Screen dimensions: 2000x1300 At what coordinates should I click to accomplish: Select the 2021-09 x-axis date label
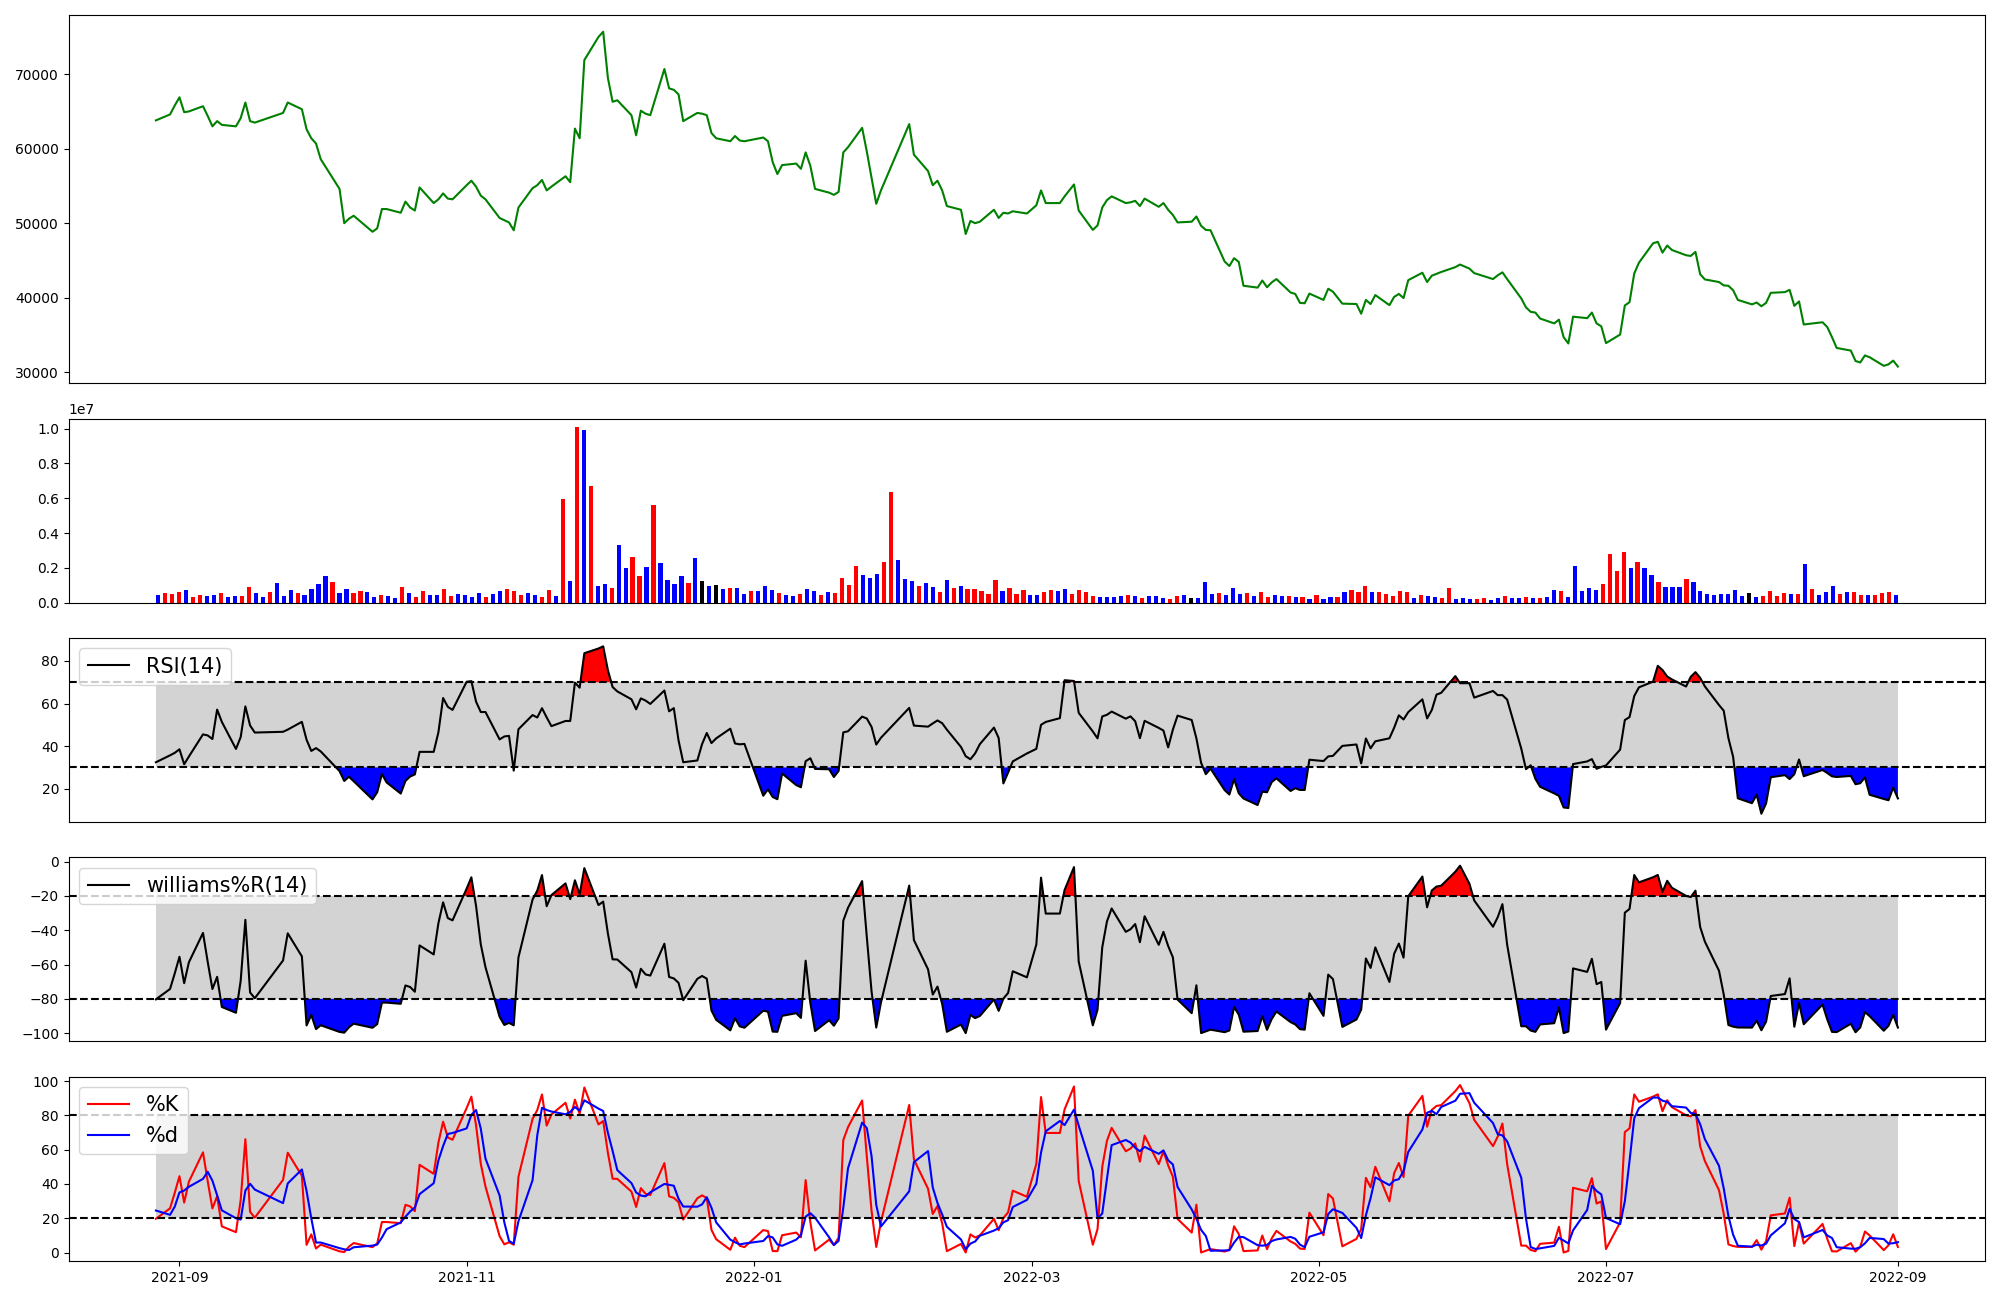point(180,1277)
